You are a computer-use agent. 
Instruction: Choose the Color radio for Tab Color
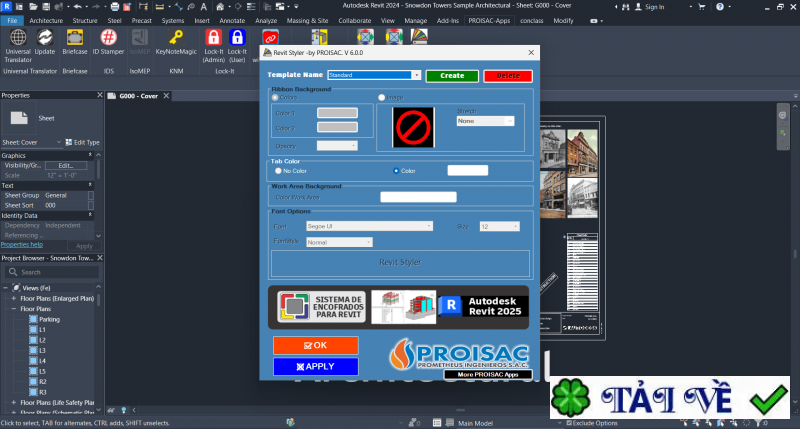[396, 171]
